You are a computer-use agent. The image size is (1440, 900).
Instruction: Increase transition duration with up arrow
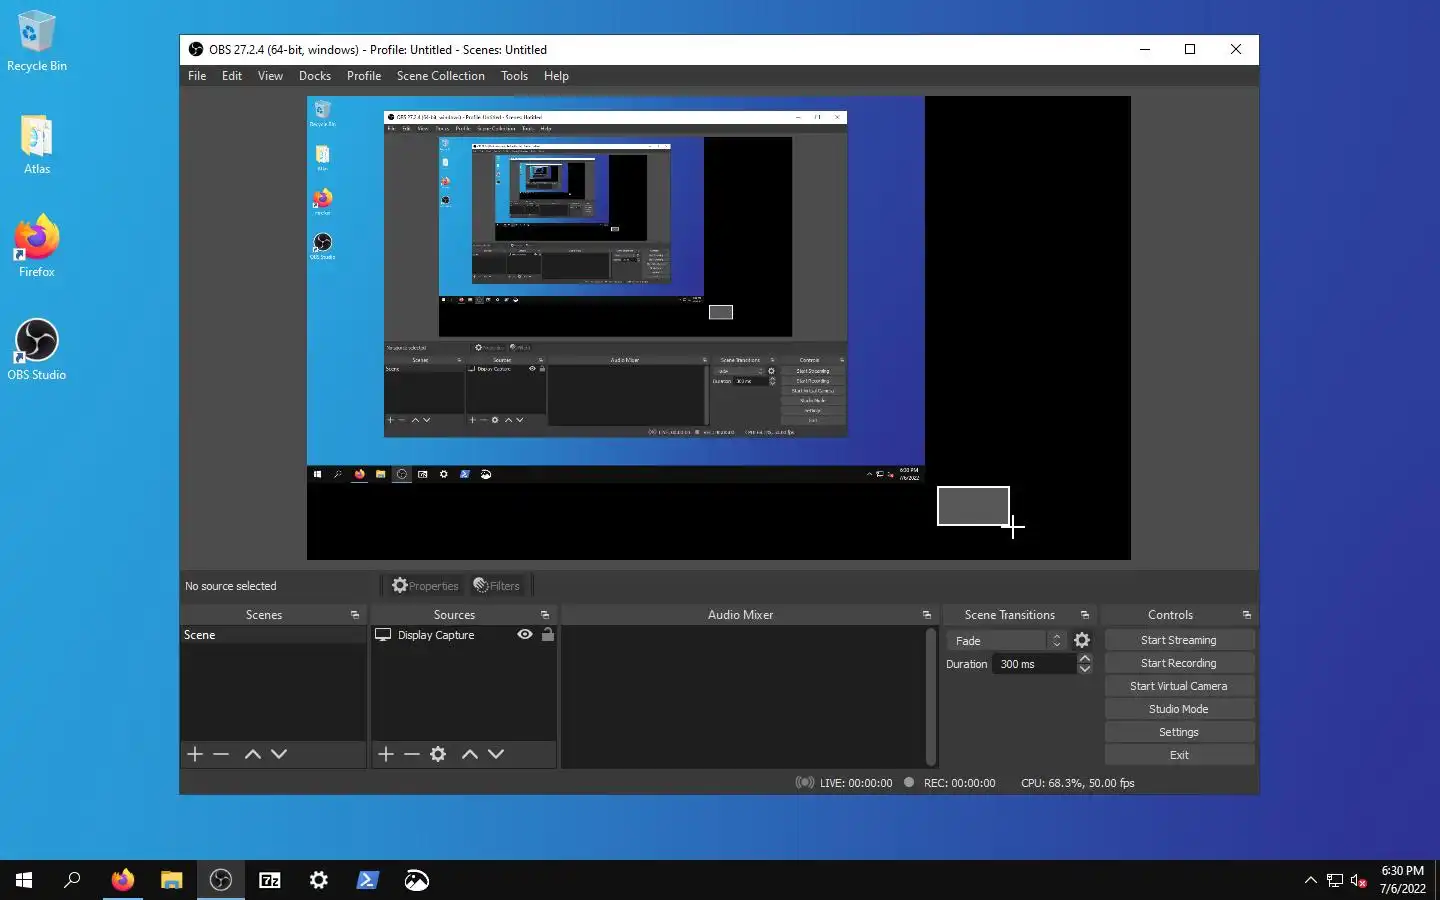tap(1085, 658)
